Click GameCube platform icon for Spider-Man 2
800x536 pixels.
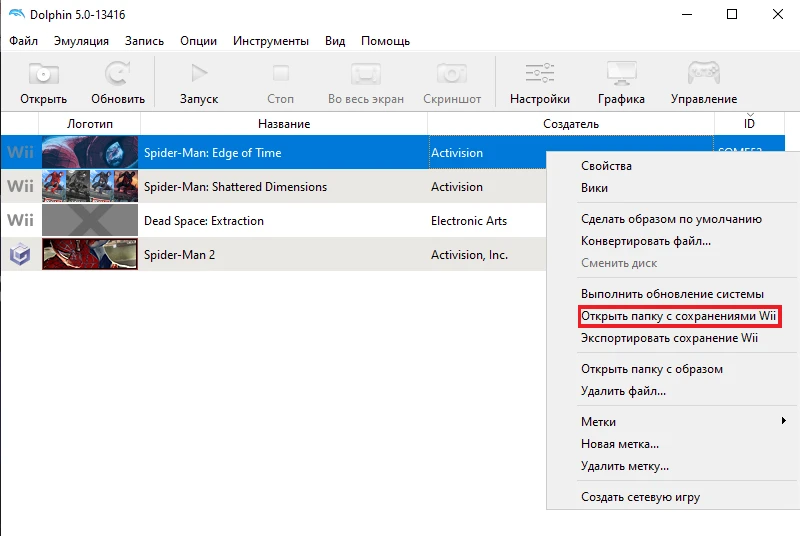click(x=20, y=255)
